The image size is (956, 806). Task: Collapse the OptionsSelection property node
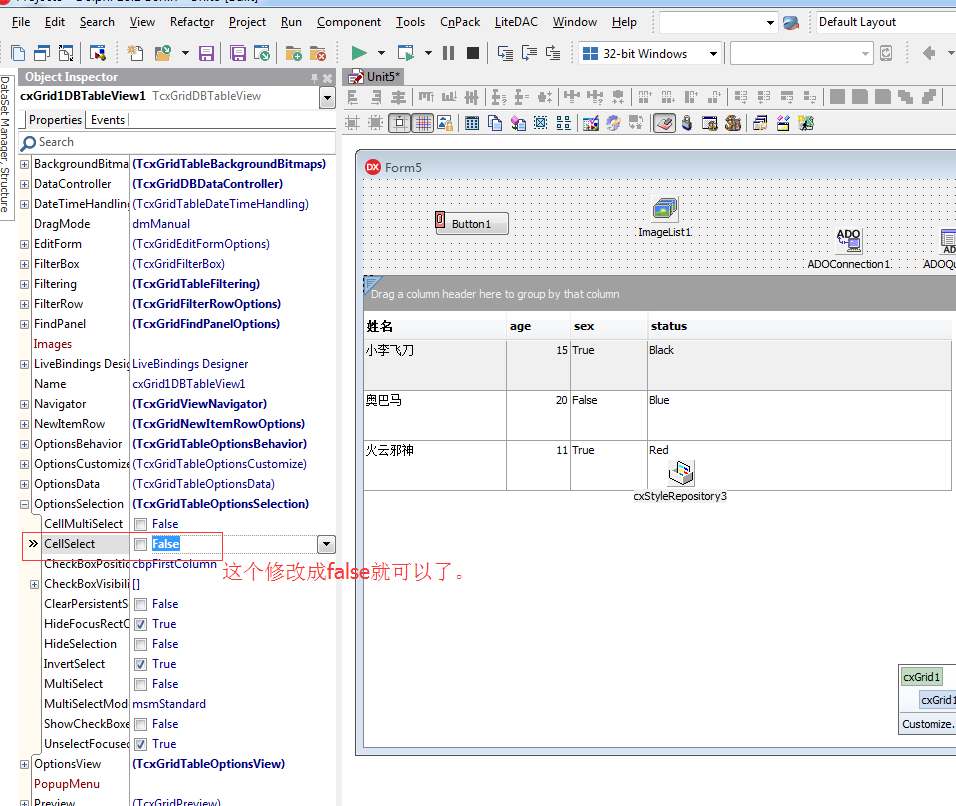point(24,504)
